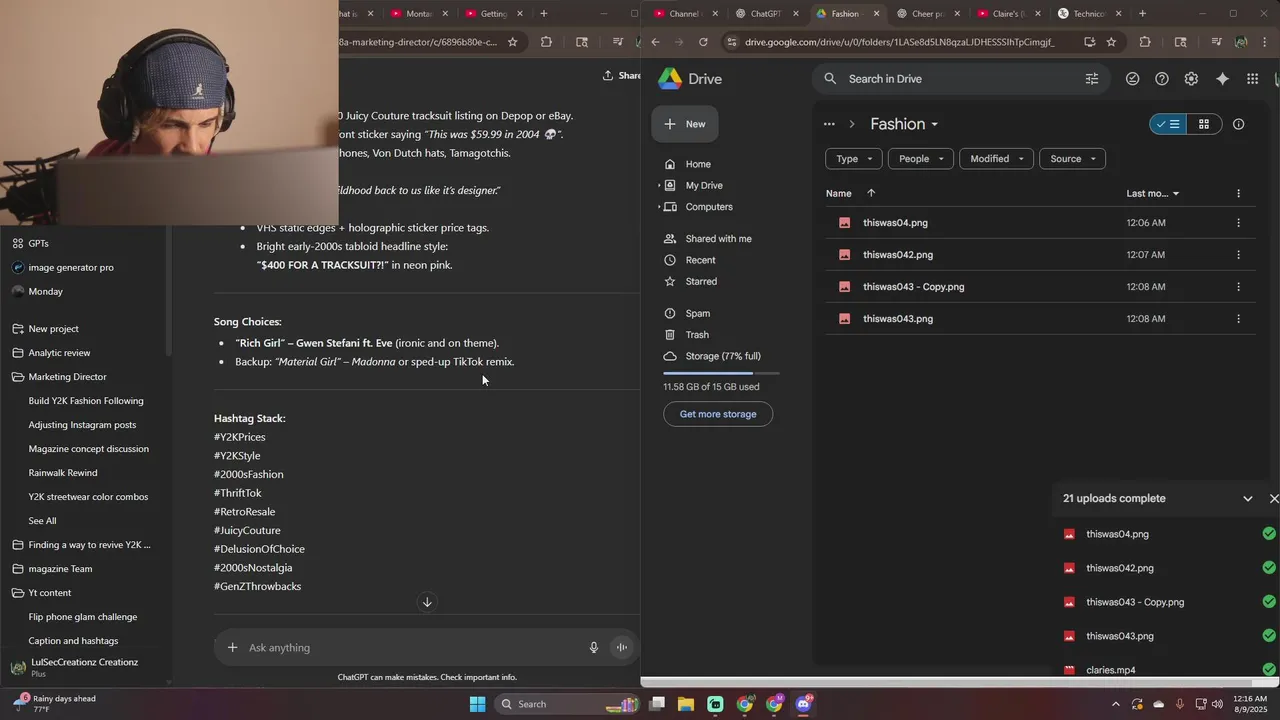
Task: Open Marketing Director project in ChatGPT sidebar
Action: click(x=67, y=377)
